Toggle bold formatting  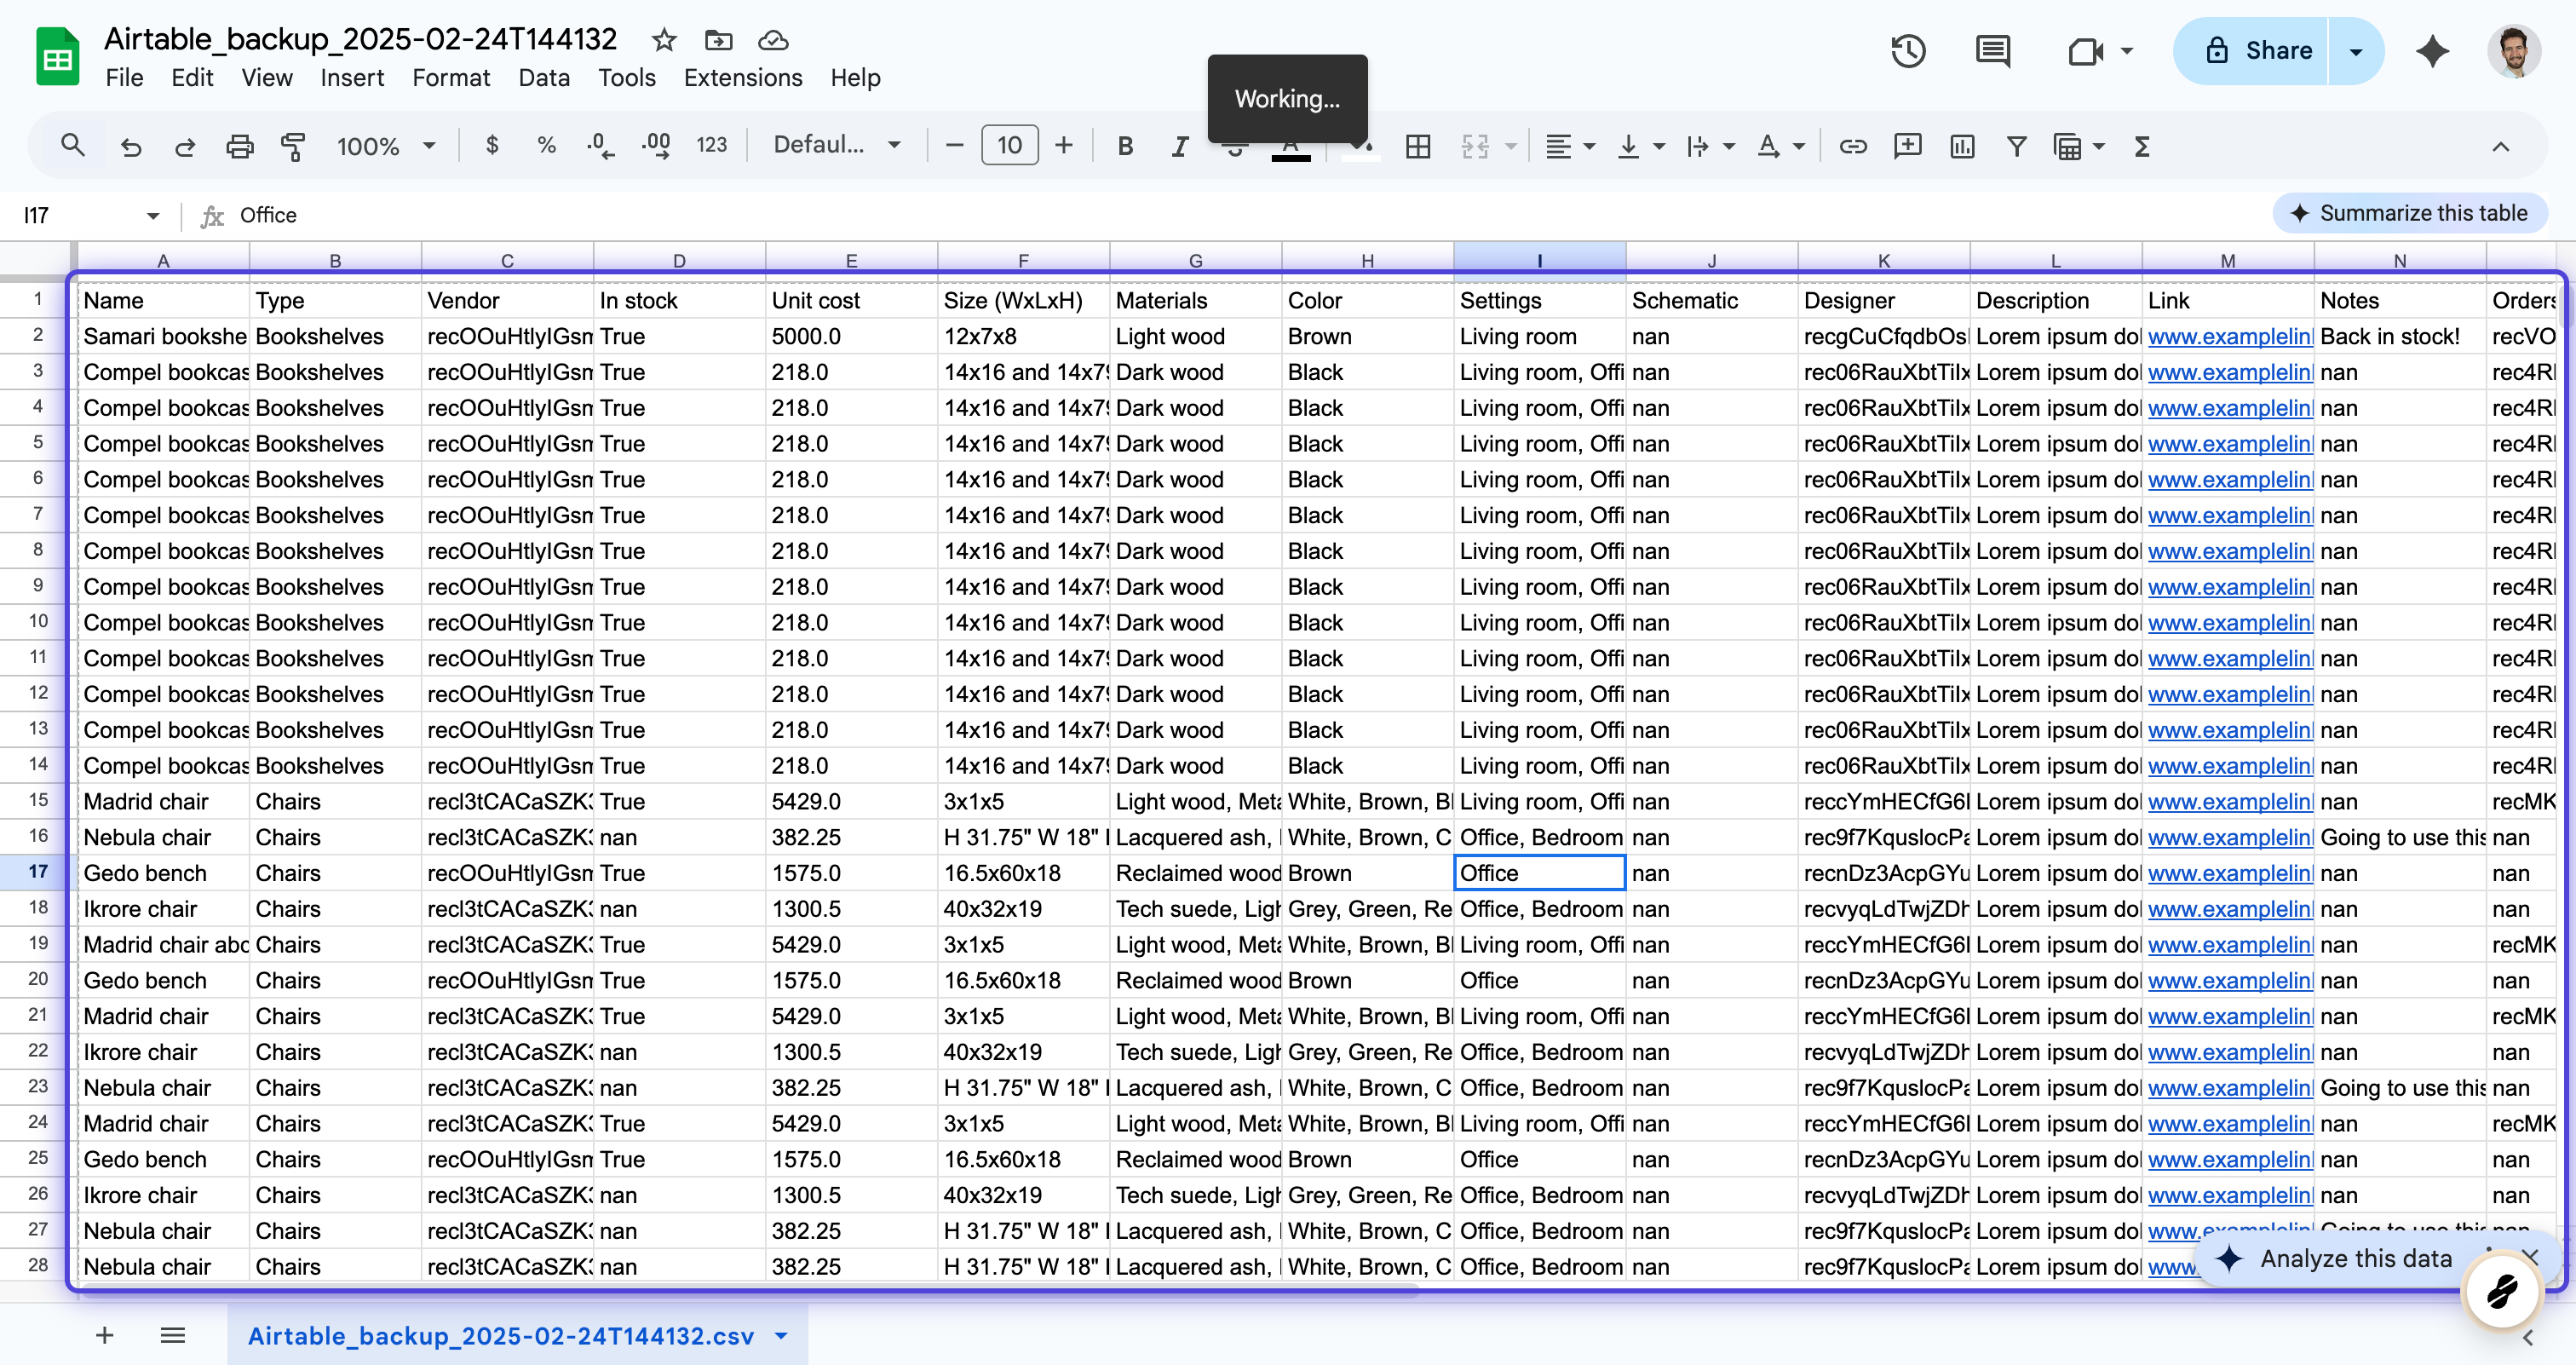(1125, 147)
